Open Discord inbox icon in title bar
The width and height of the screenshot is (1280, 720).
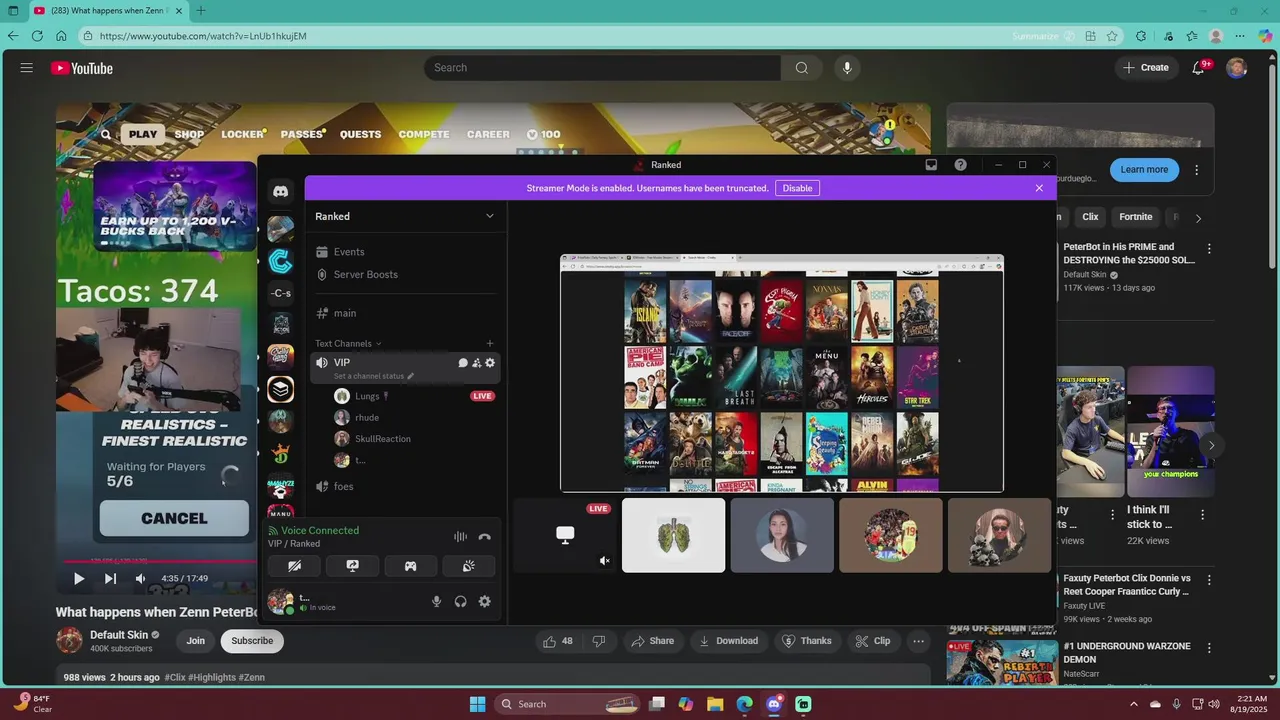coord(931,165)
